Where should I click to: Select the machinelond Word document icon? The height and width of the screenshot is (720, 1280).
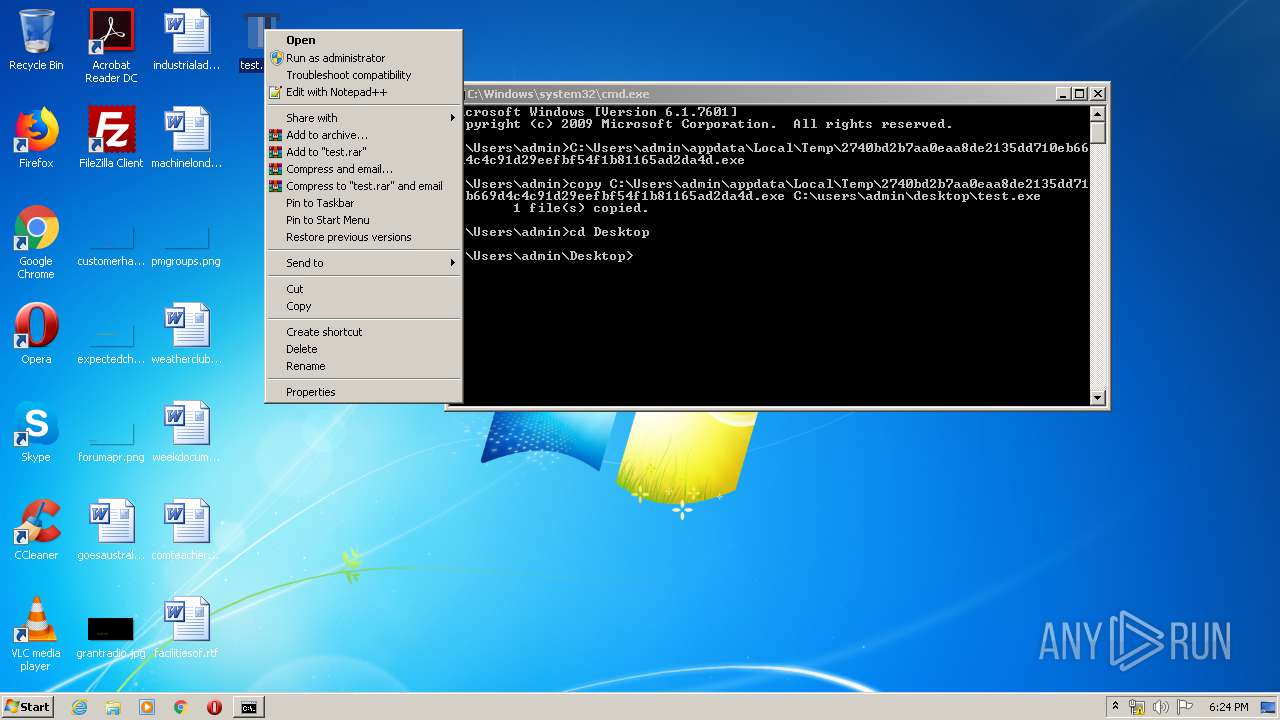point(186,138)
